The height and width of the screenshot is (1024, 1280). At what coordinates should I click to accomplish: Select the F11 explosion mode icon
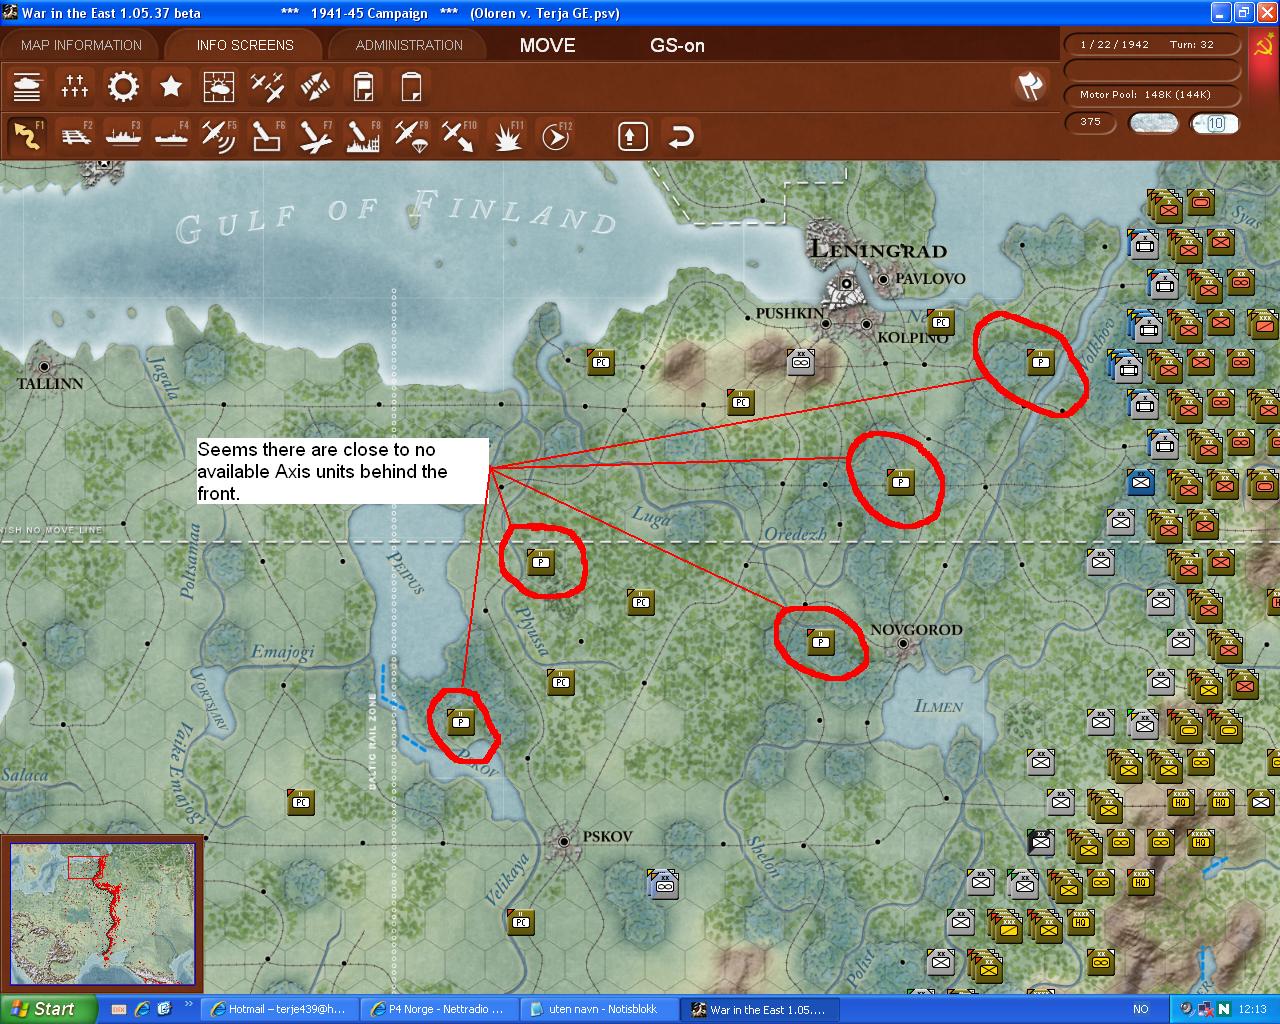(x=508, y=136)
